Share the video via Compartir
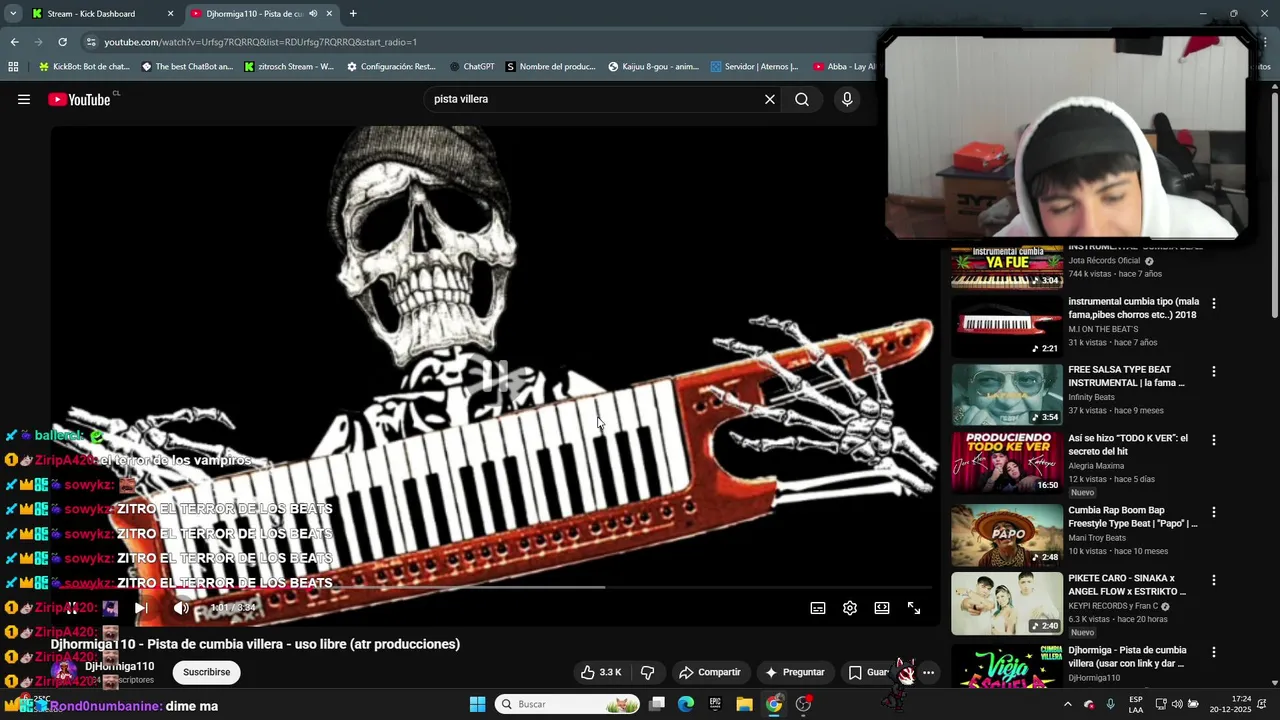This screenshot has height=720, width=1280. (709, 672)
